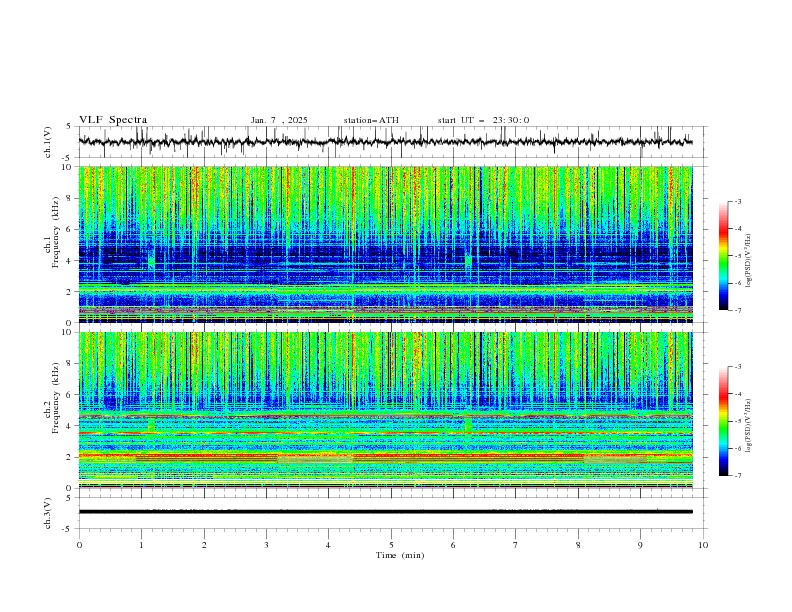
Task: Click the "station=ATH" header label
Action: [371, 120]
